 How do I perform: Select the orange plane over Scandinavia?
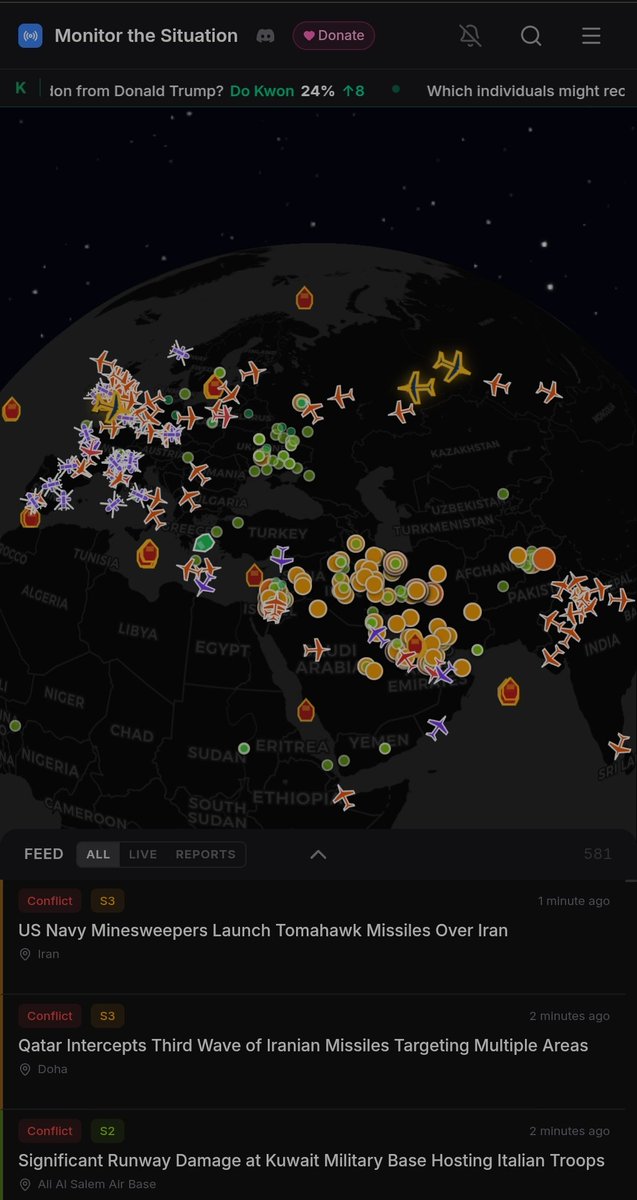point(252,373)
